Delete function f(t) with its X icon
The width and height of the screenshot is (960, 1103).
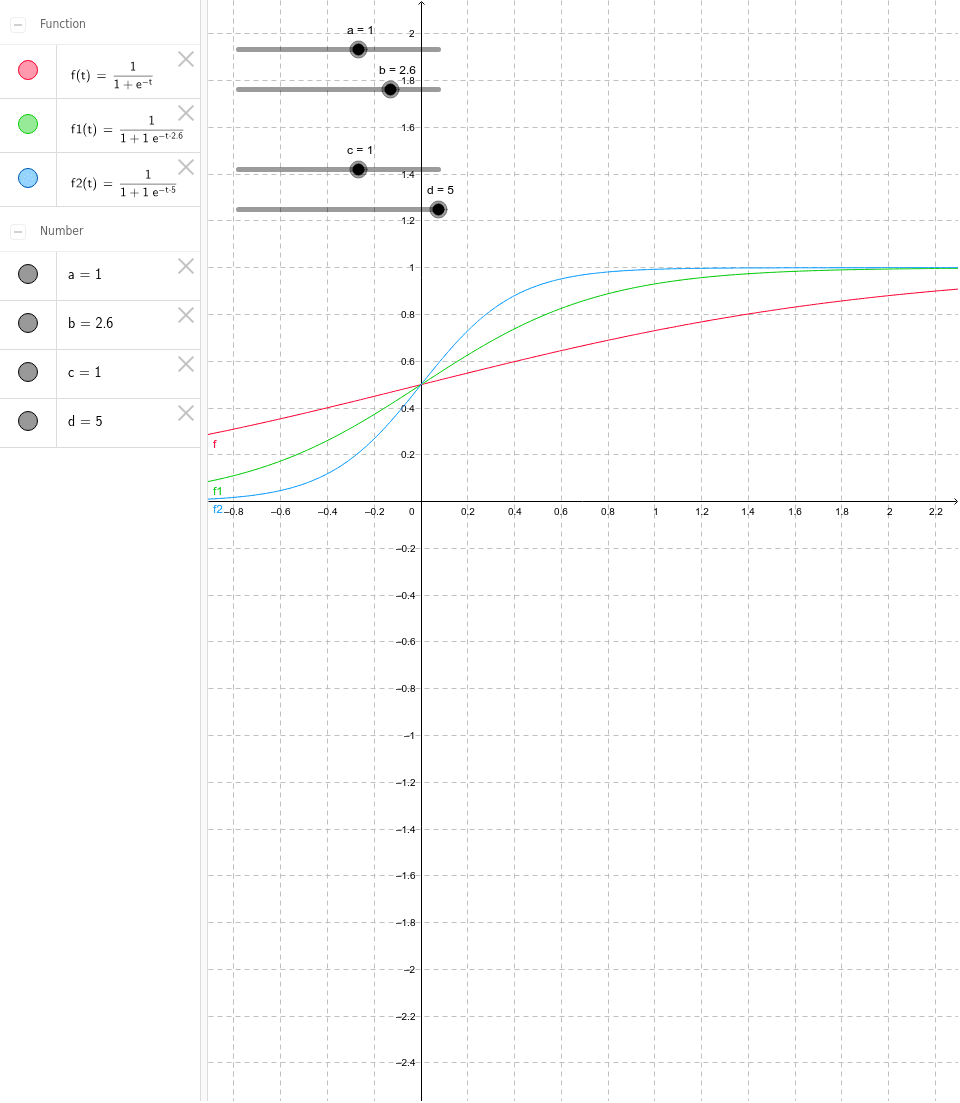tap(186, 59)
